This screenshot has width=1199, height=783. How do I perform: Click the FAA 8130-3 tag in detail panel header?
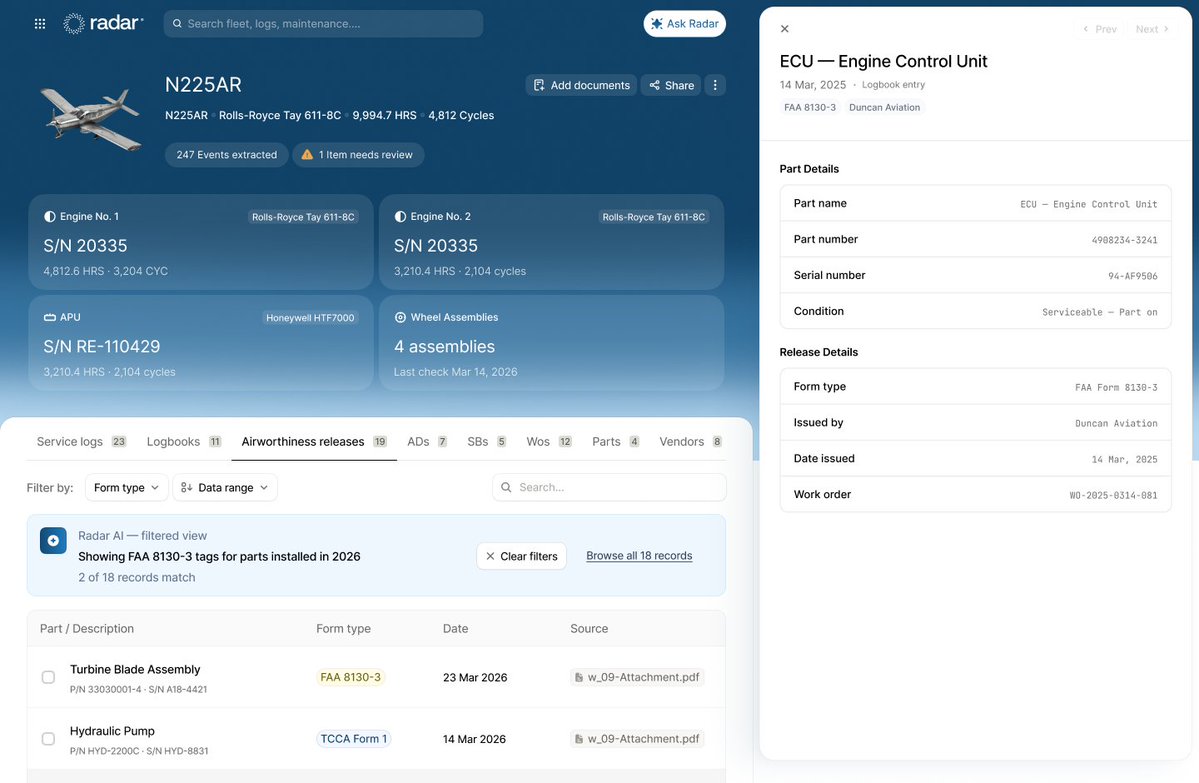tap(810, 107)
